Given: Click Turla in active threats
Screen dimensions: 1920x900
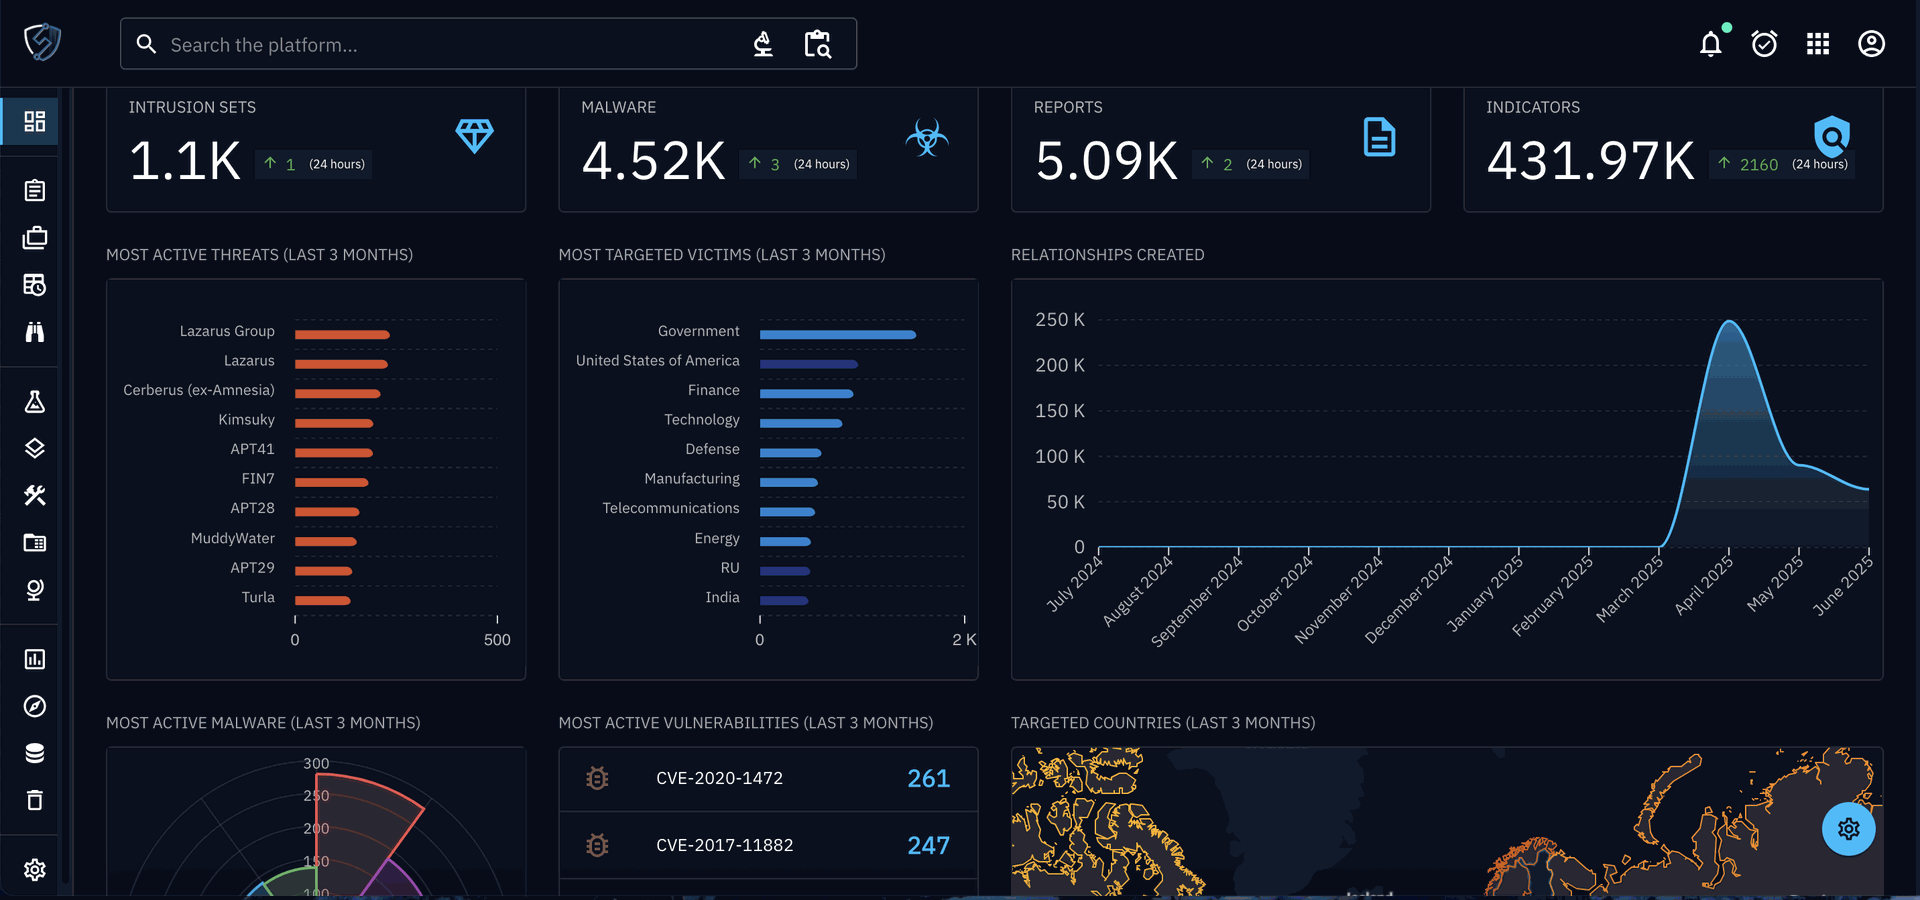Looking at the screenshot, I should tap(258, 597).
